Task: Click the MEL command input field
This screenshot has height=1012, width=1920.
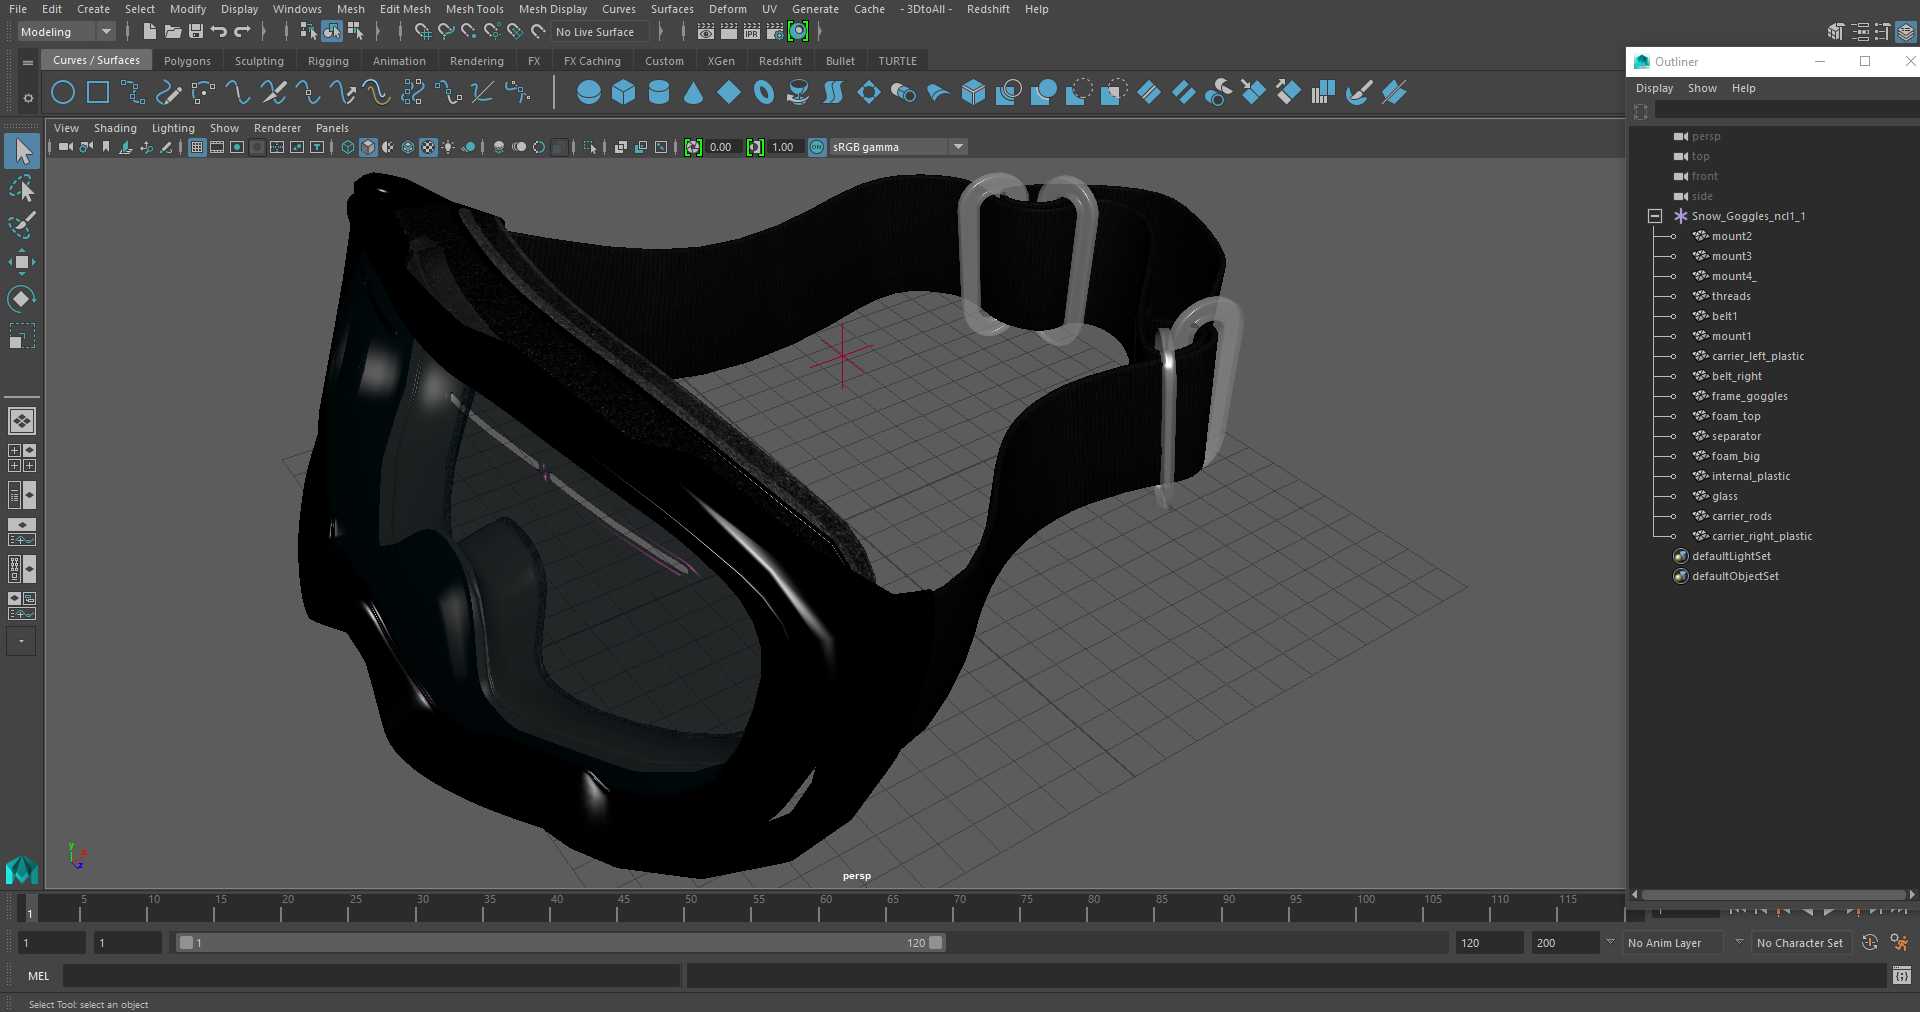Action: tap(372, 975)
